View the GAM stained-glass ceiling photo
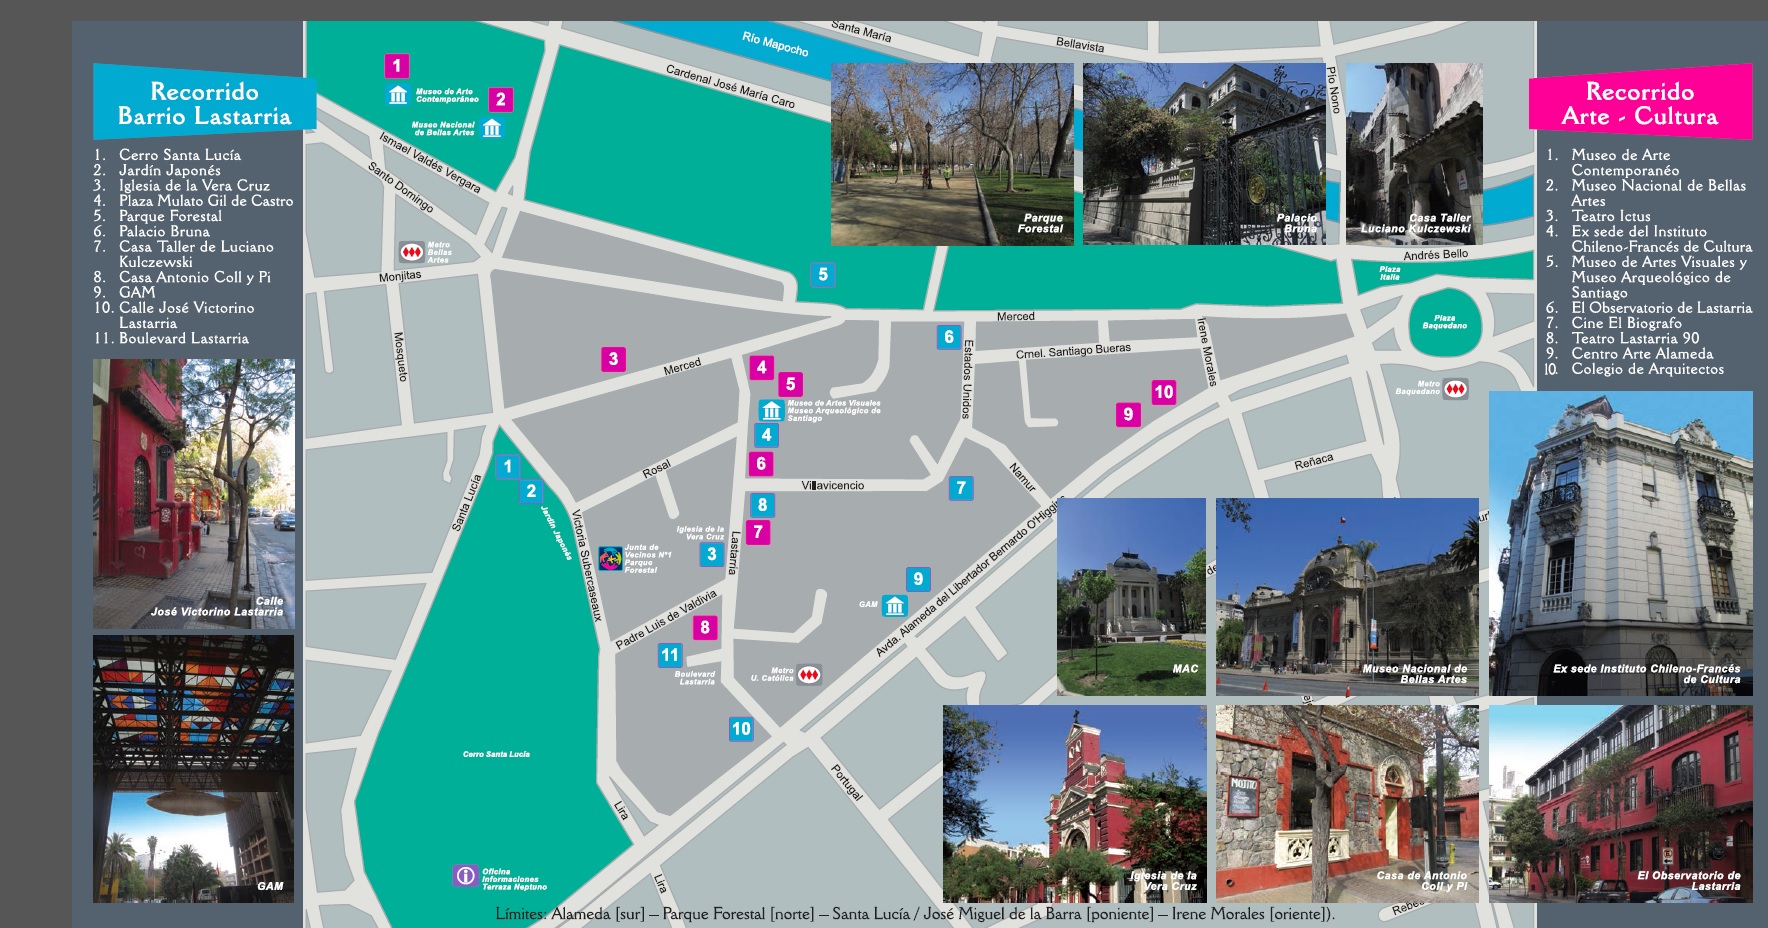 click(194, 769)
